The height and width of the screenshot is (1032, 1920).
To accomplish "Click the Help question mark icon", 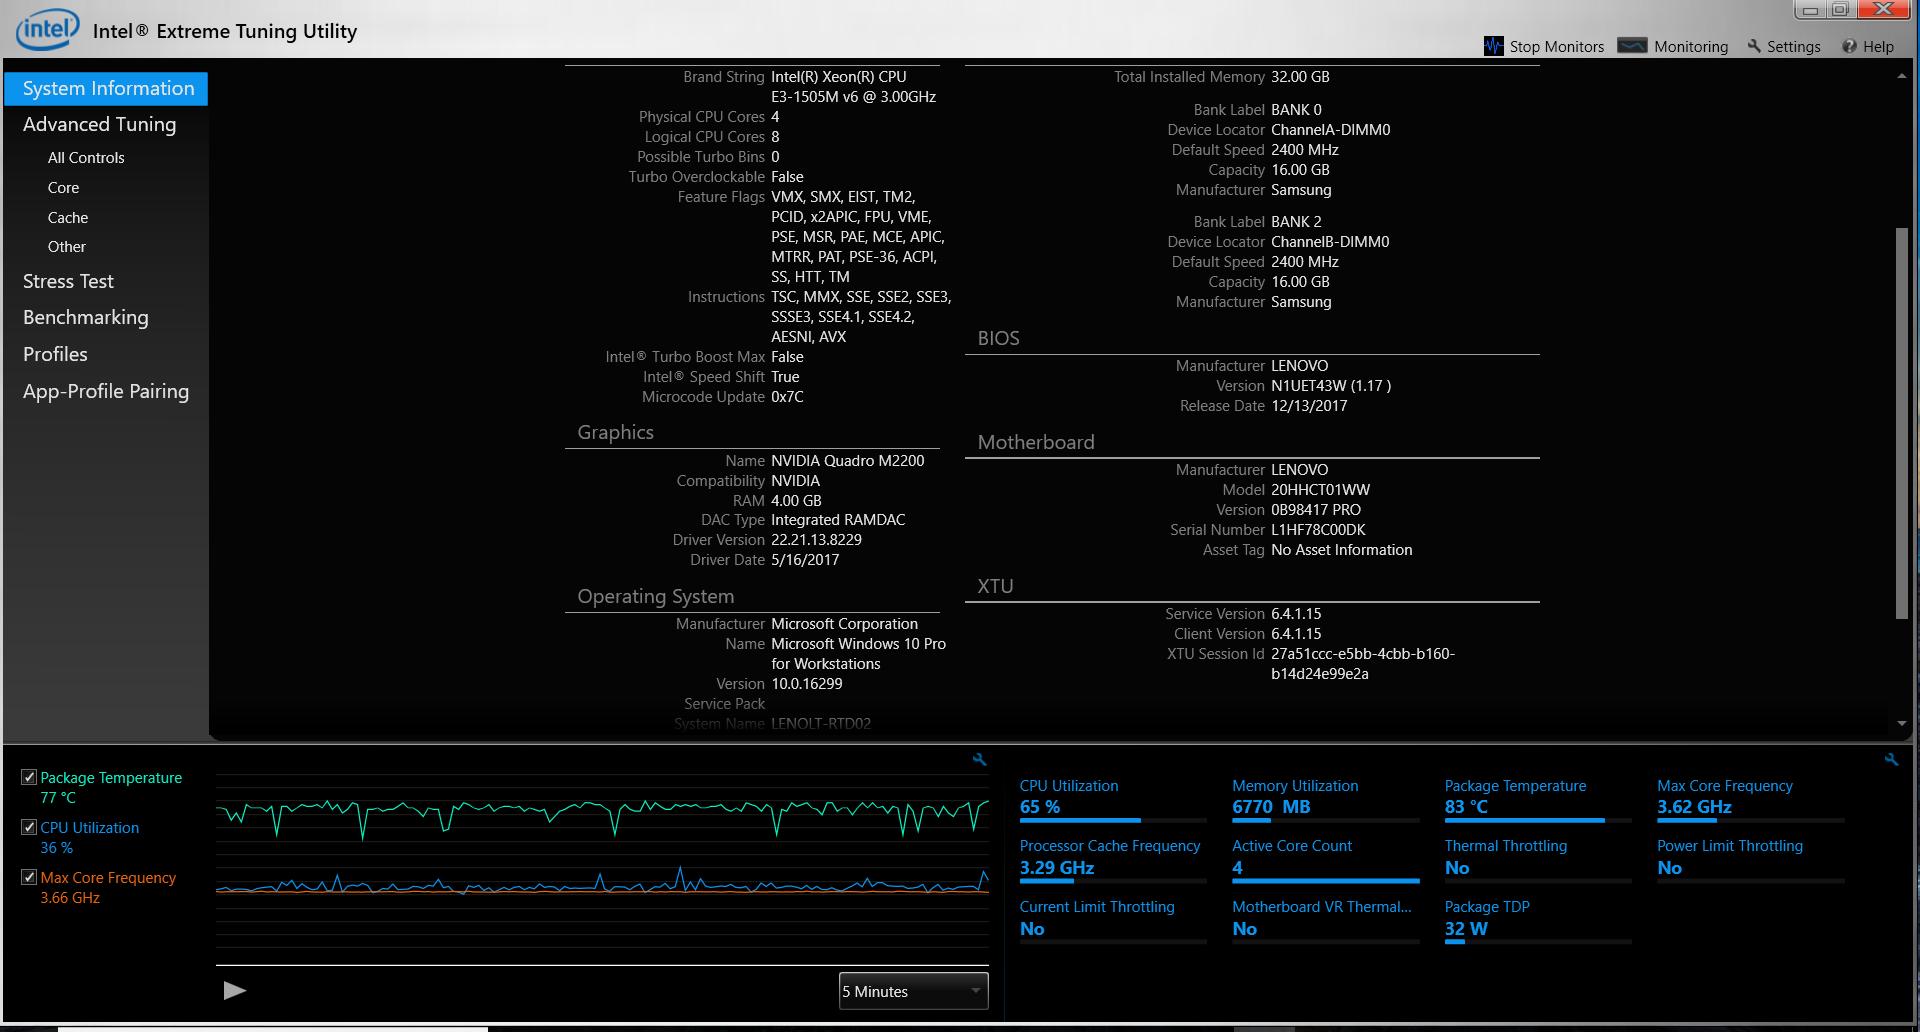I will click(x=1849, y=46).
